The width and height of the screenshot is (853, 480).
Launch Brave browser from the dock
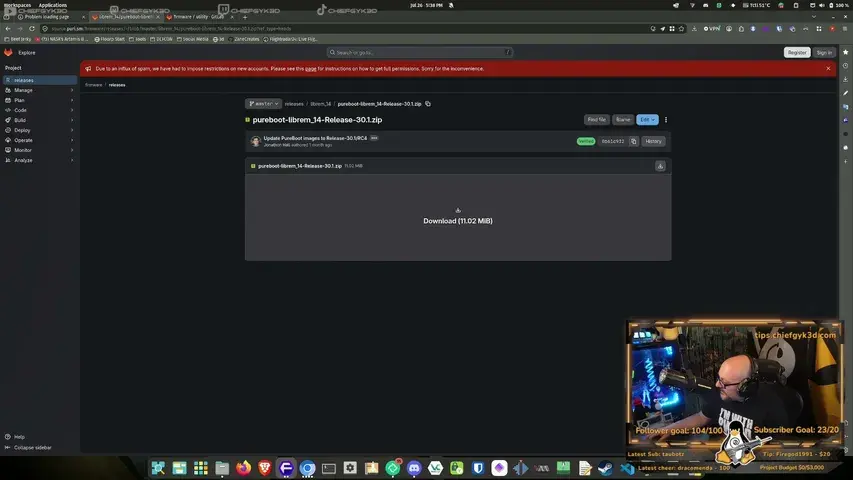click(x=265, y=467)
